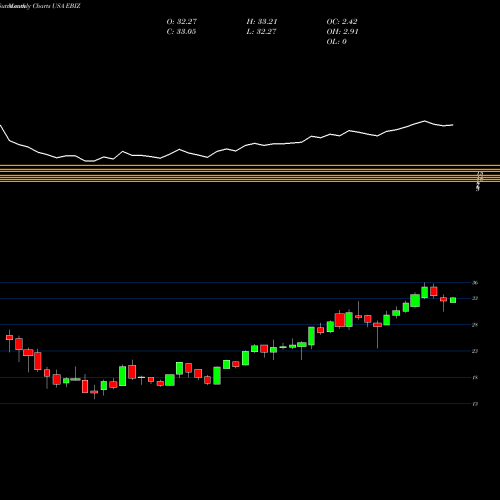Image resolution: width=500 pixels, height=500 pixels.
Task: Click the chart title mentioning USA EBIZ
Action: pos(40,6)
